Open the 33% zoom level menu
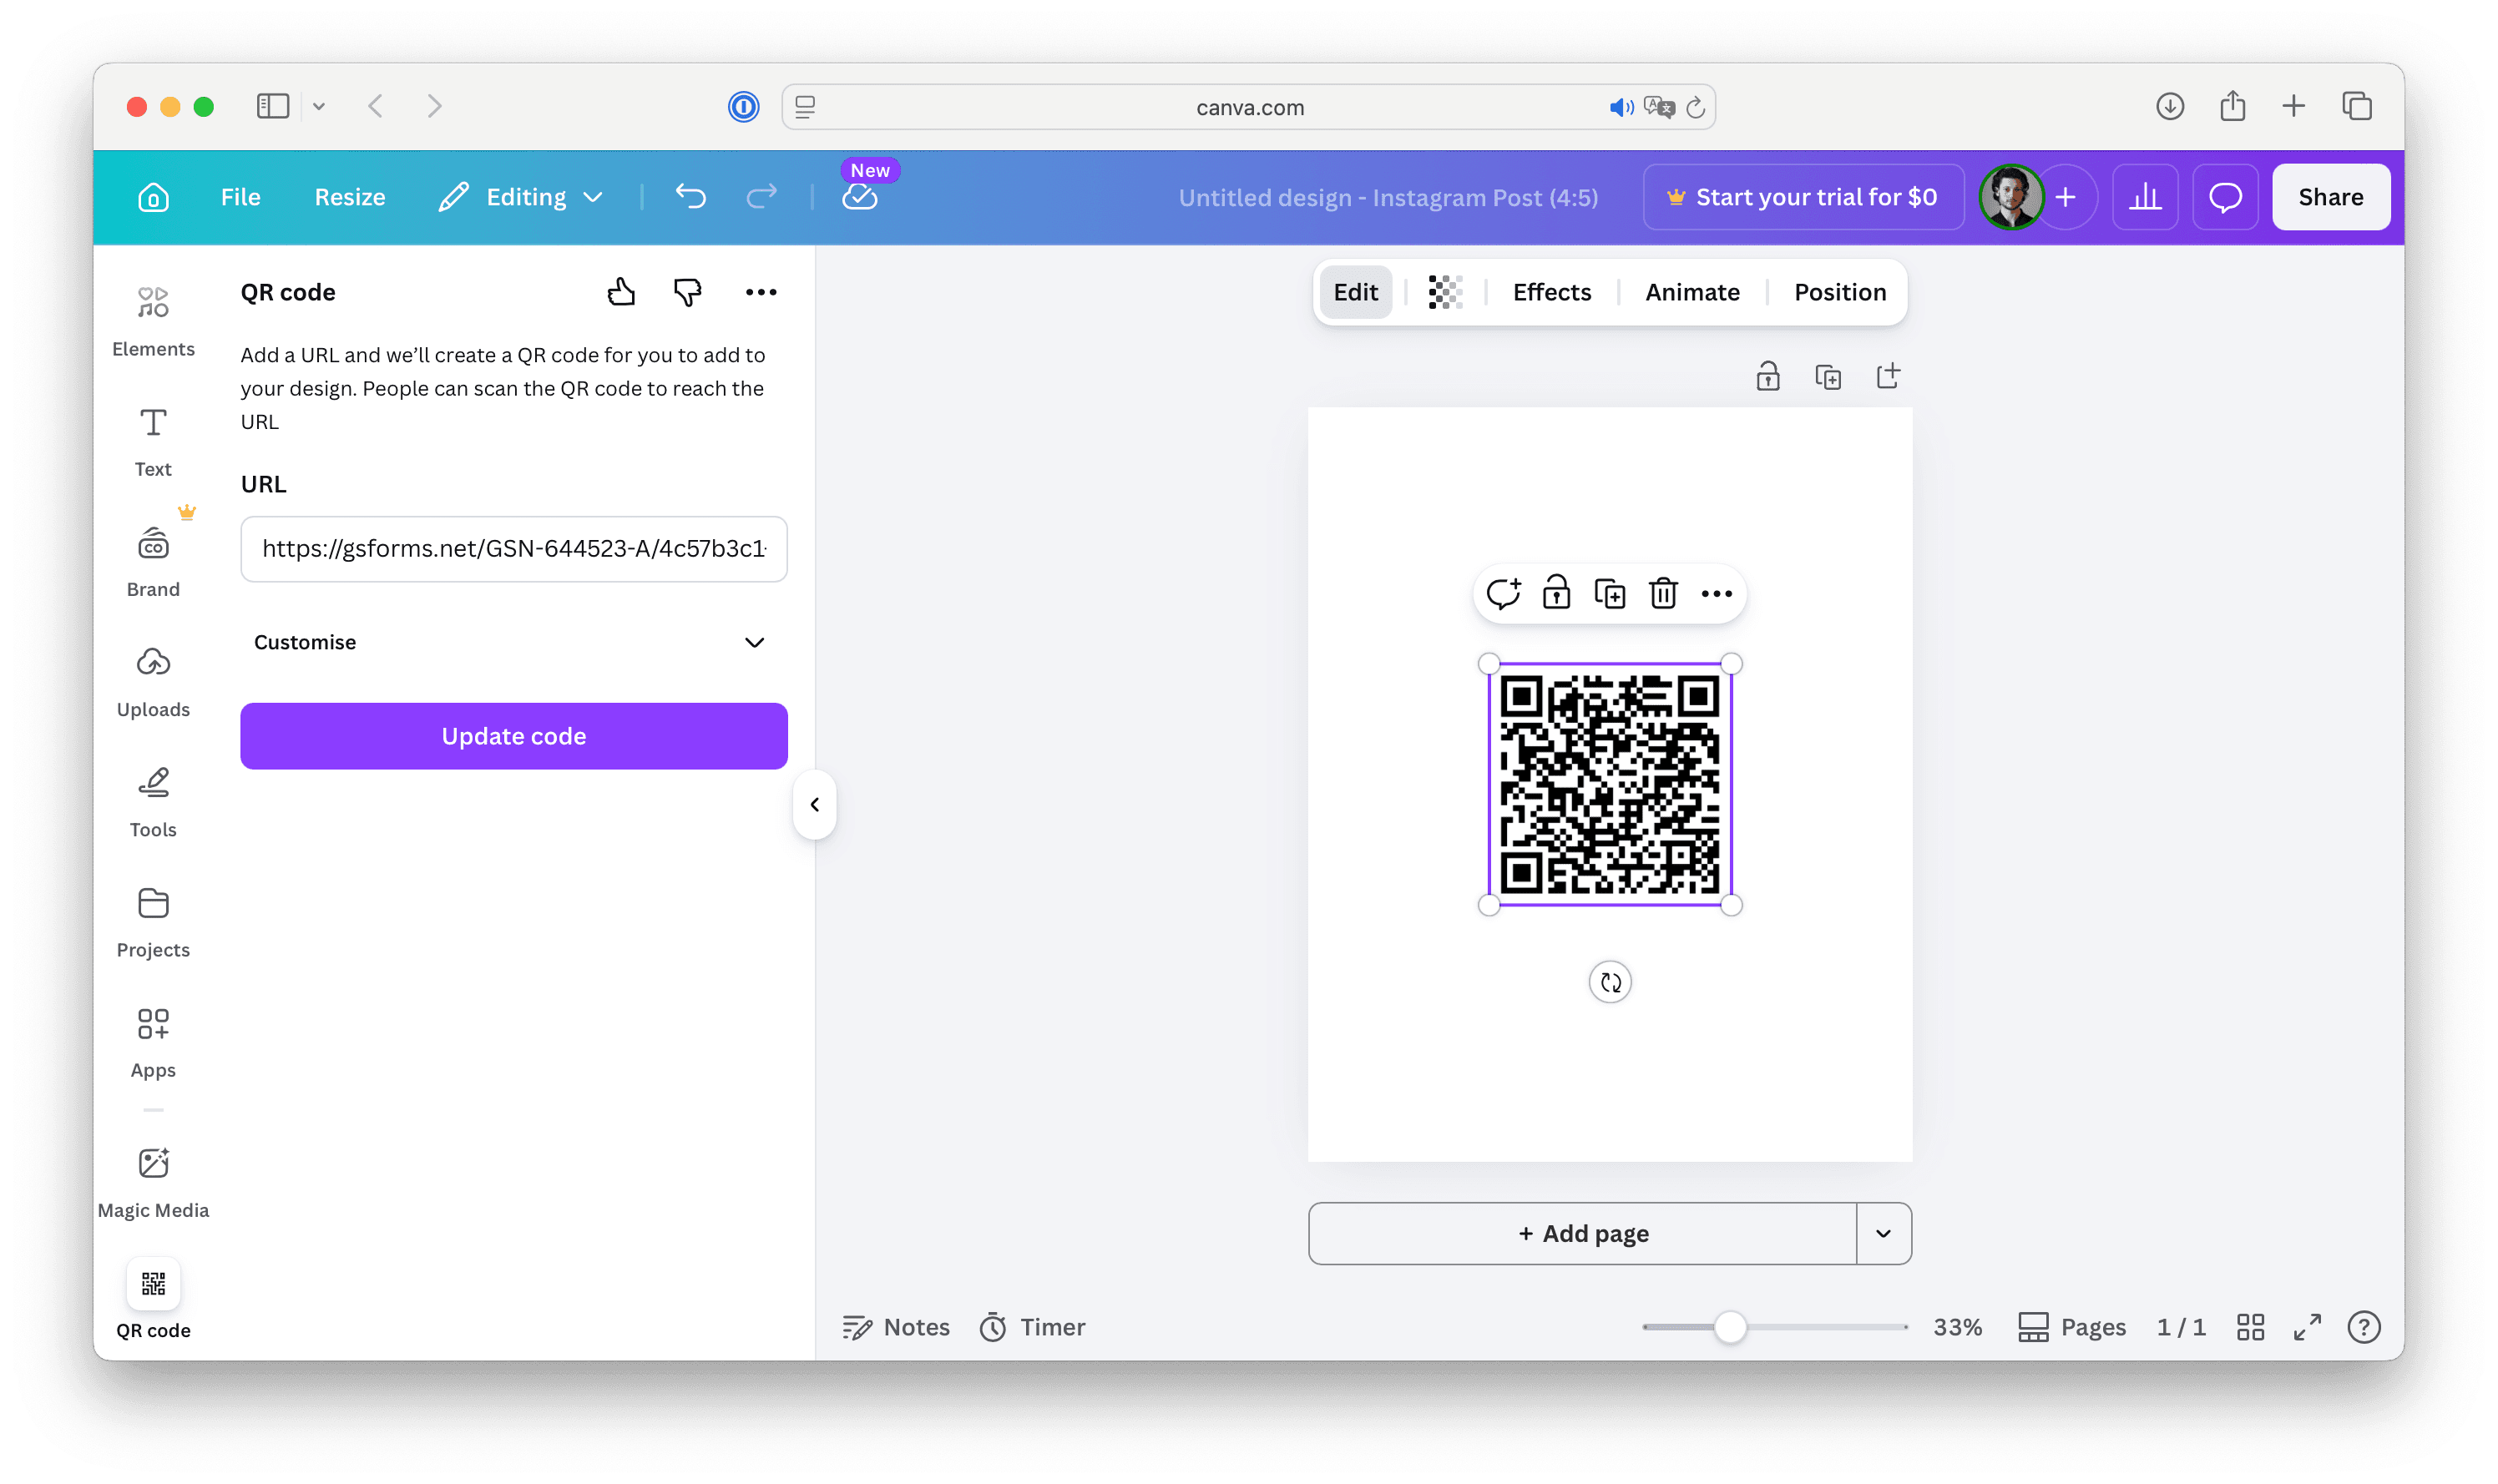The width and height of the screenshot is (2498, 1484). pos(1956,1327)
